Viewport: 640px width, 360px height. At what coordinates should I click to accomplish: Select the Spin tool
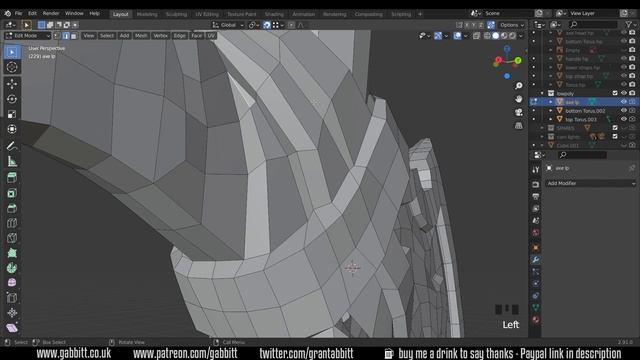(x=12, y=268)
